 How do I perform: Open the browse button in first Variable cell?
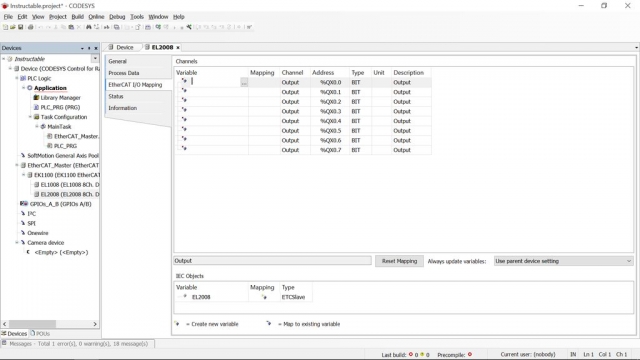coord(244,82)
